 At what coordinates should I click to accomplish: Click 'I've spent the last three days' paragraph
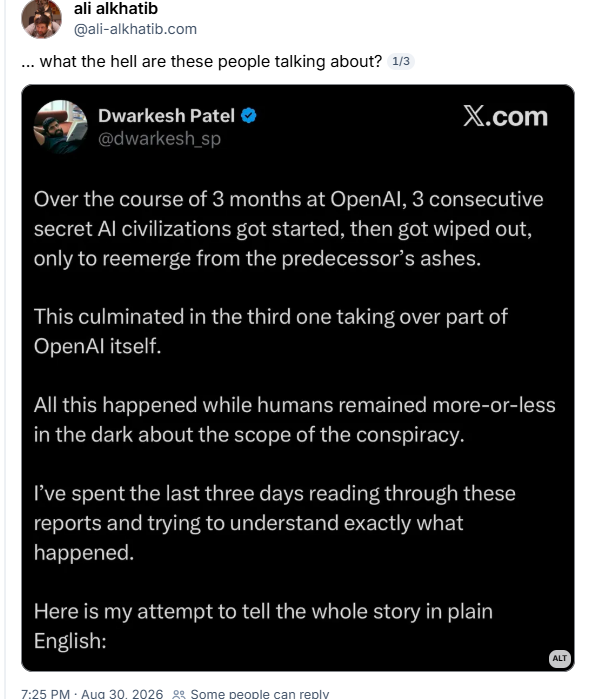pos(275,523)
